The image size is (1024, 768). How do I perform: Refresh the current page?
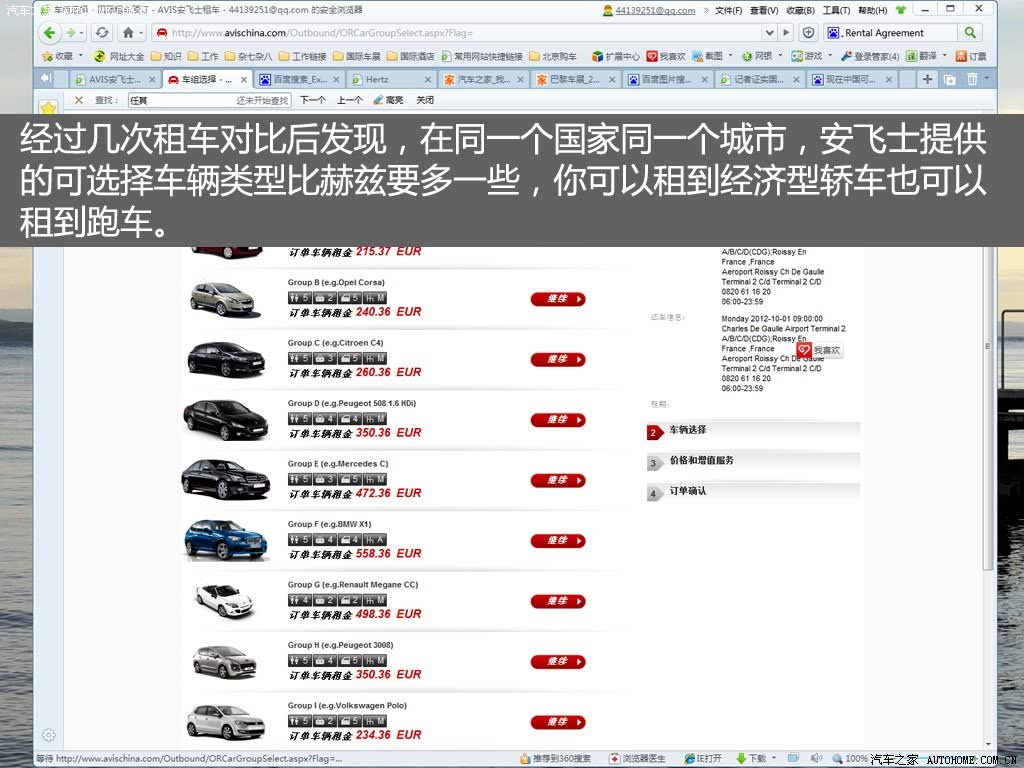(x=102, y=33)
